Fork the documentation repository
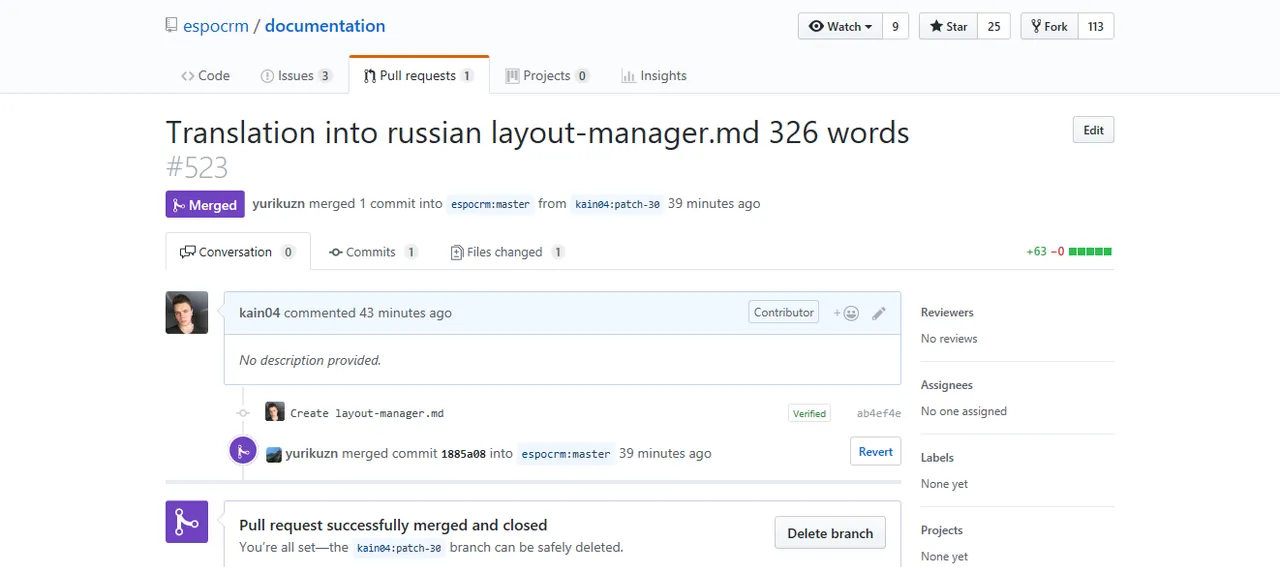1280x567 pixels. [1048, 26]
